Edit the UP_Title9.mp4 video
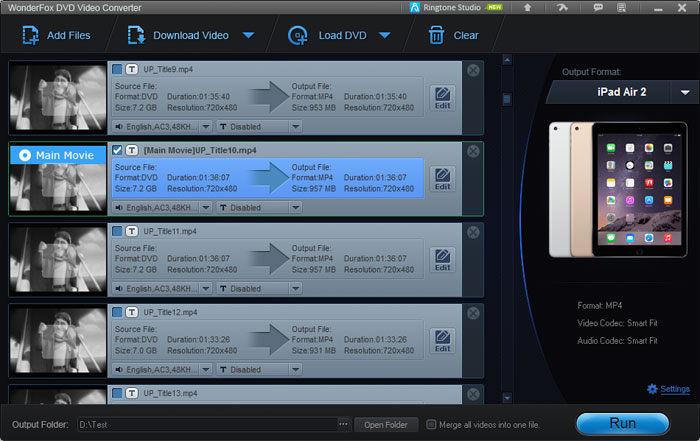Viewport: 700px width, 441px height. [442, 98]
